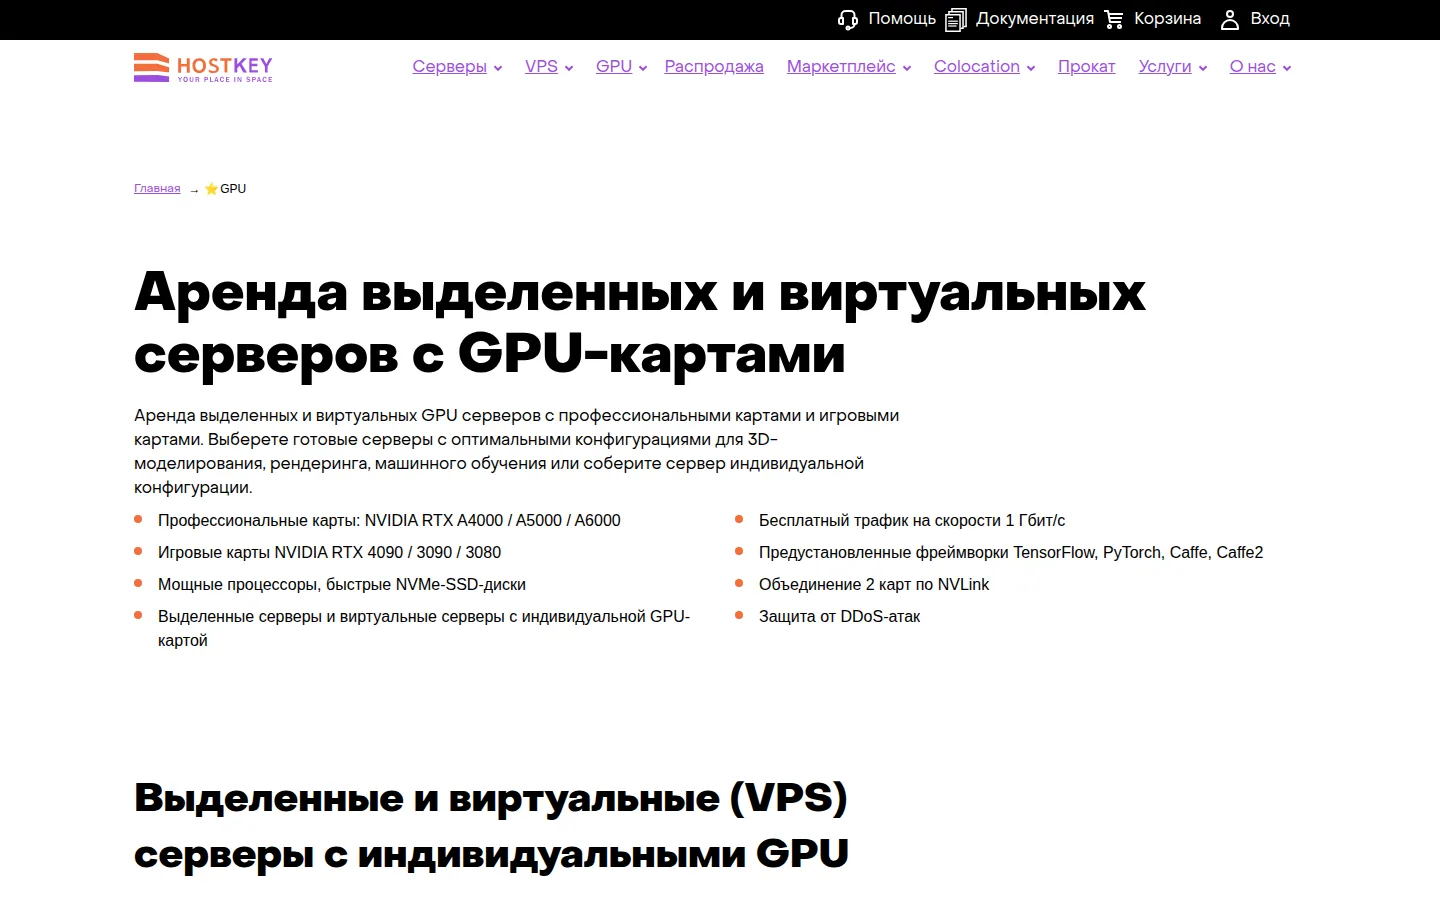This screenshot has height=900, width=1440.
Task: Click 'Профессиональные карты: NVIDIA RTX A4000' bullet
Action: 389,520
